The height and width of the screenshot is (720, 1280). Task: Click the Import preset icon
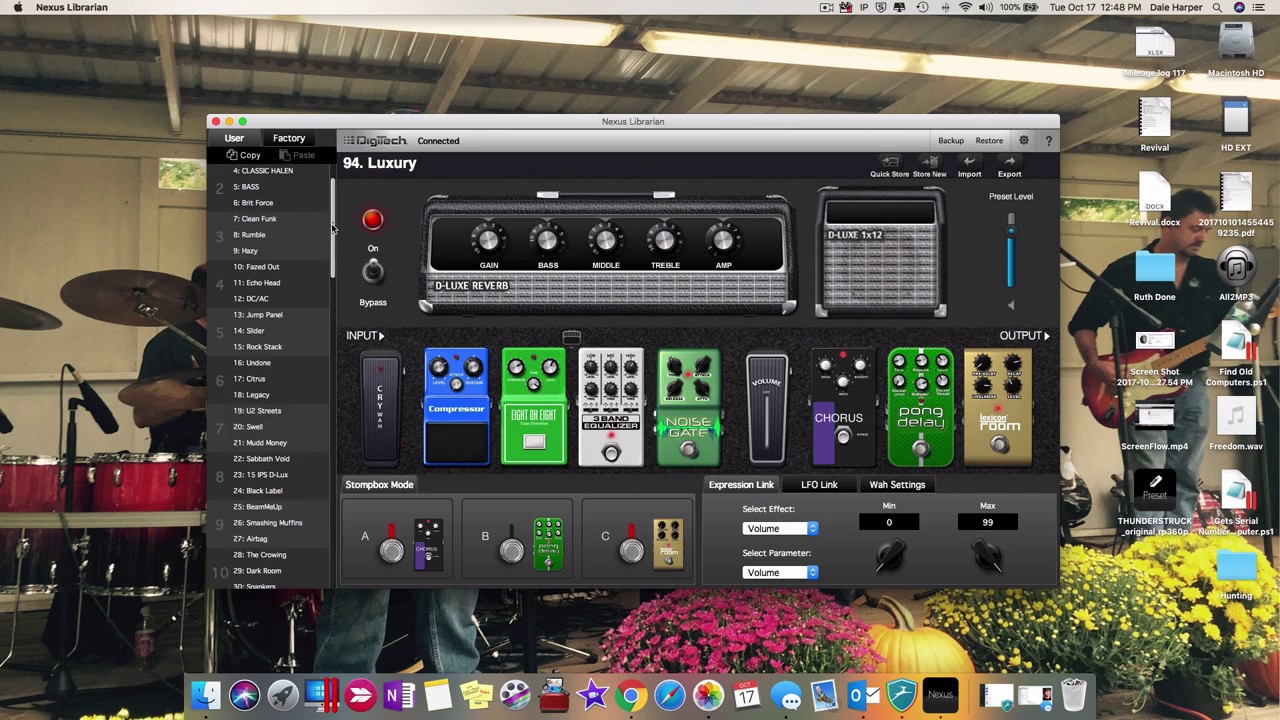click(969, 161)
